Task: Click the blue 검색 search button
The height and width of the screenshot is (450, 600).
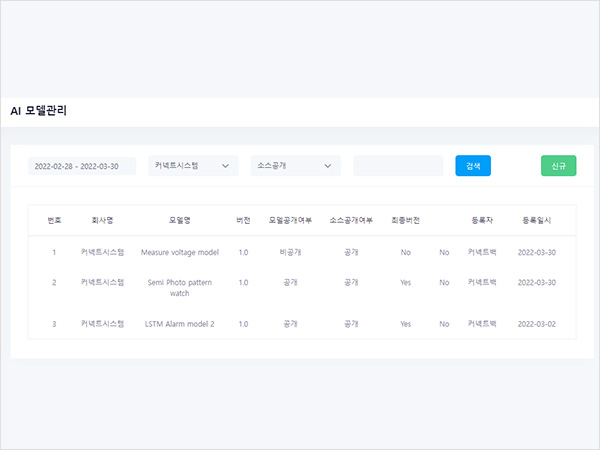Action: (473, 166)
